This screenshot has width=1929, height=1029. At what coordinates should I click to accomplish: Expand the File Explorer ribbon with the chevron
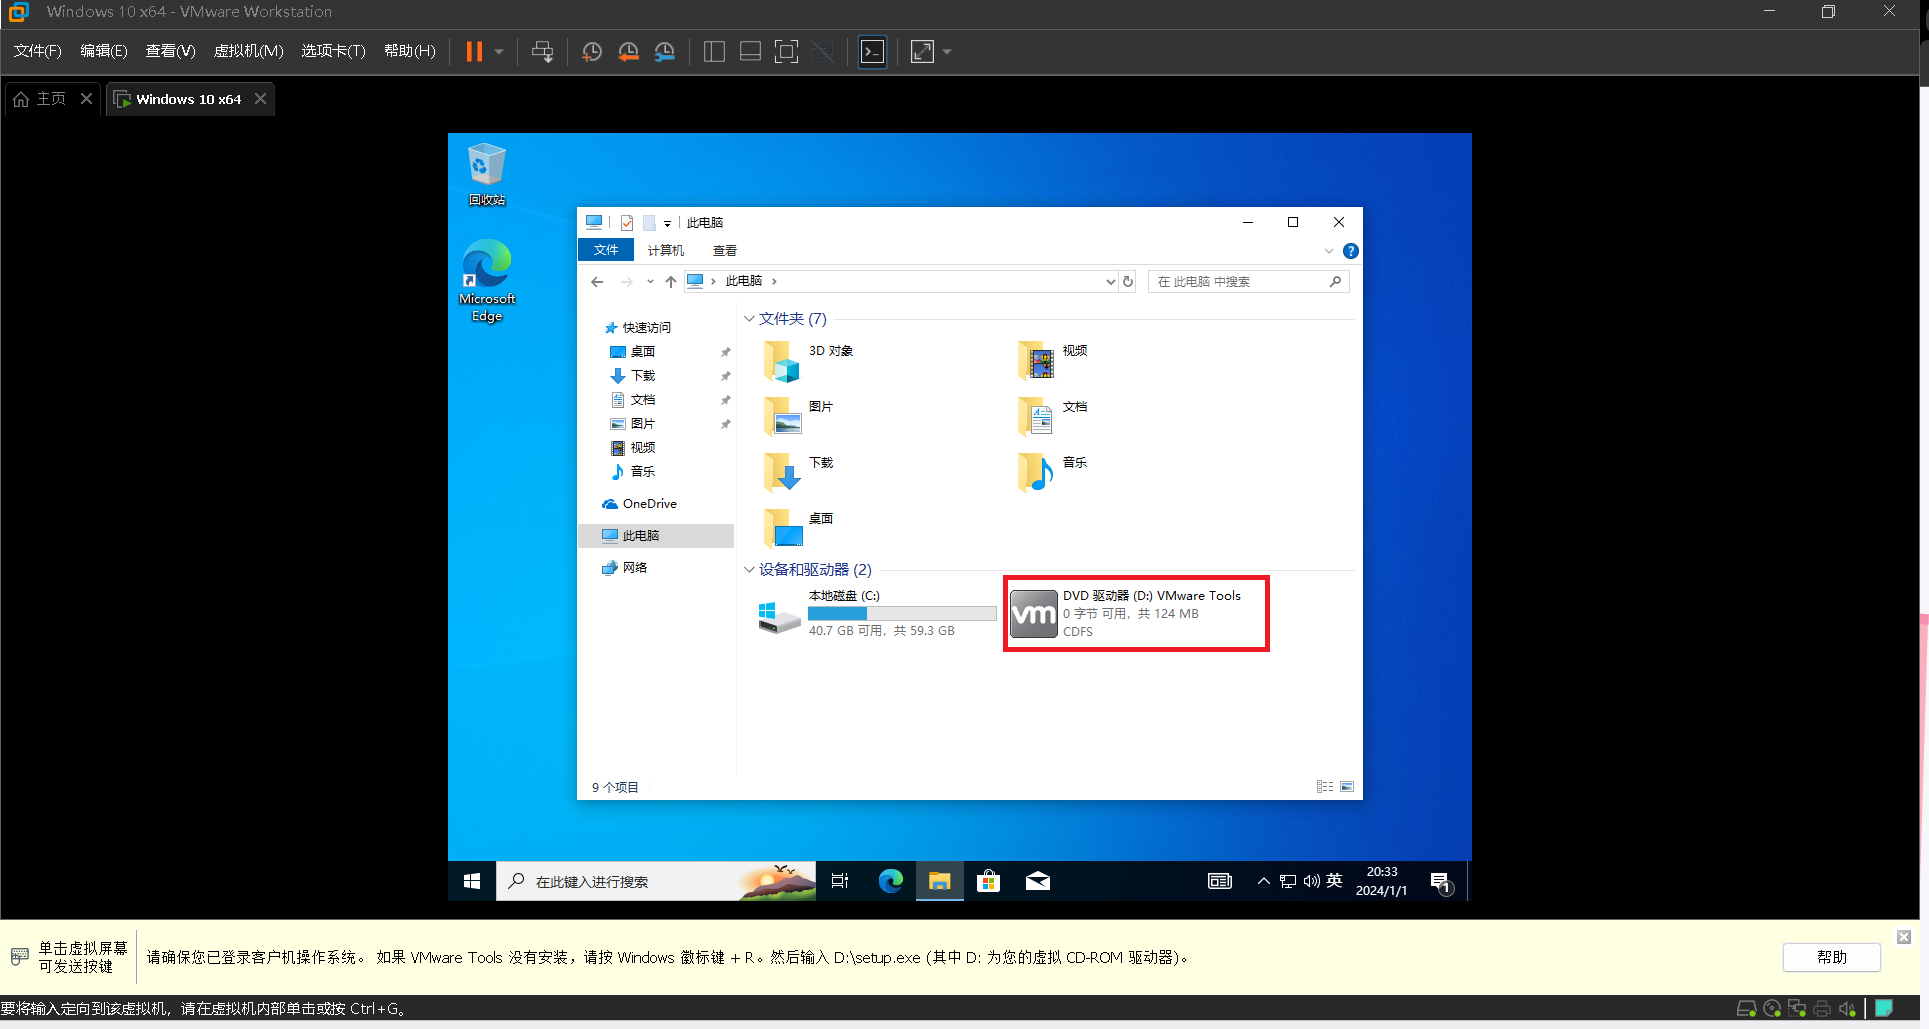[x=1328, y=251]
